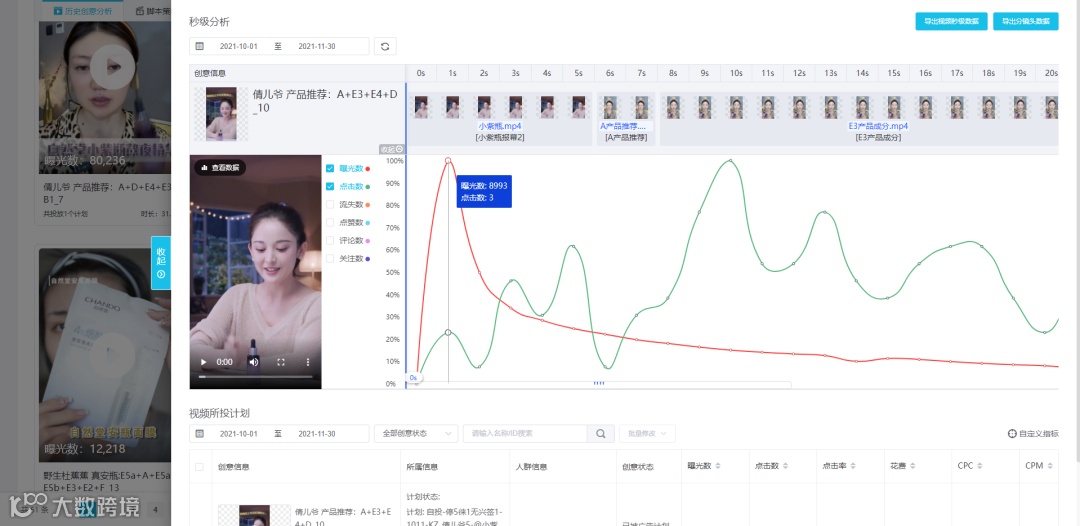Collapse timeline with small 收起 toggle
Image resolution: width=1080 pixels, height=526 pixels.
click(x=391, y=149)
